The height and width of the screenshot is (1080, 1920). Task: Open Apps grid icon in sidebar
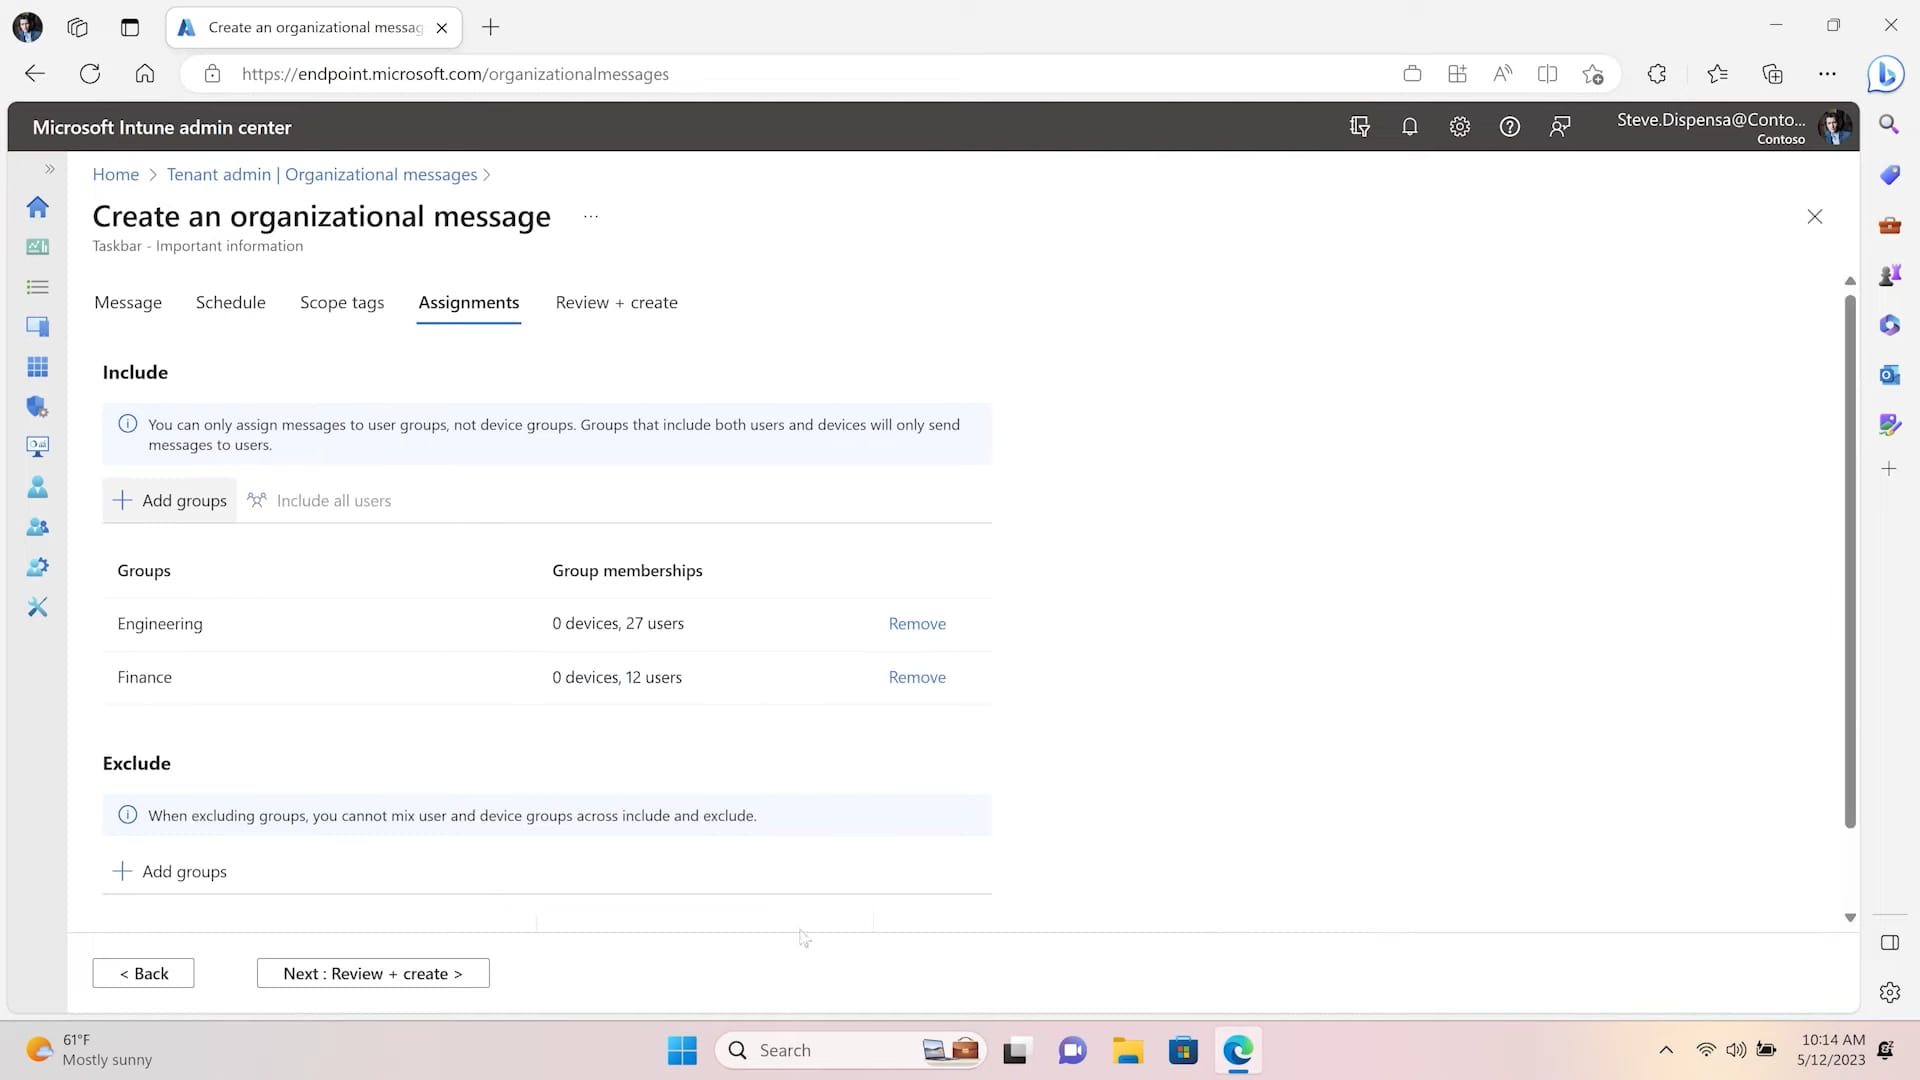tap(37, 367)
